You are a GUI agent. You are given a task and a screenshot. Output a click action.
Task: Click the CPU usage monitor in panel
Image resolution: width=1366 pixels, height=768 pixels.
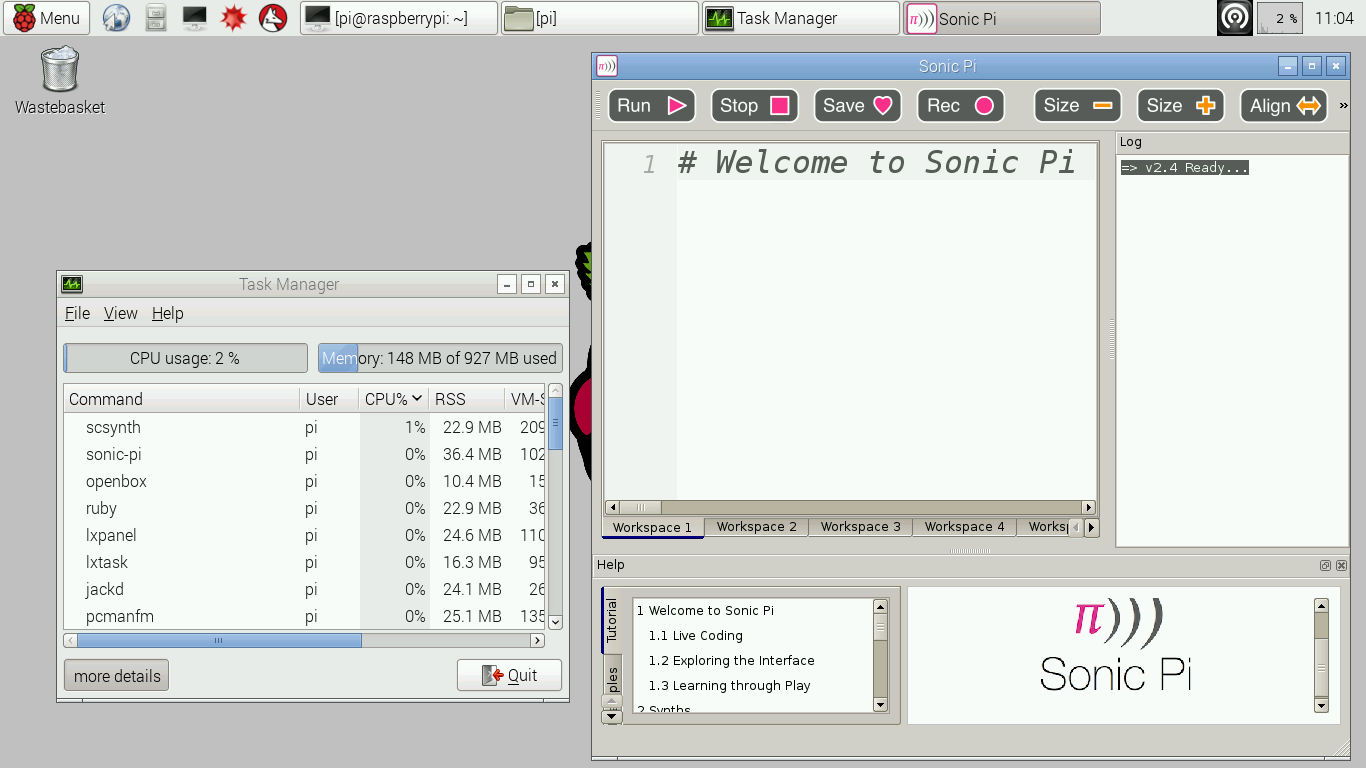(x=1280, y=18)
